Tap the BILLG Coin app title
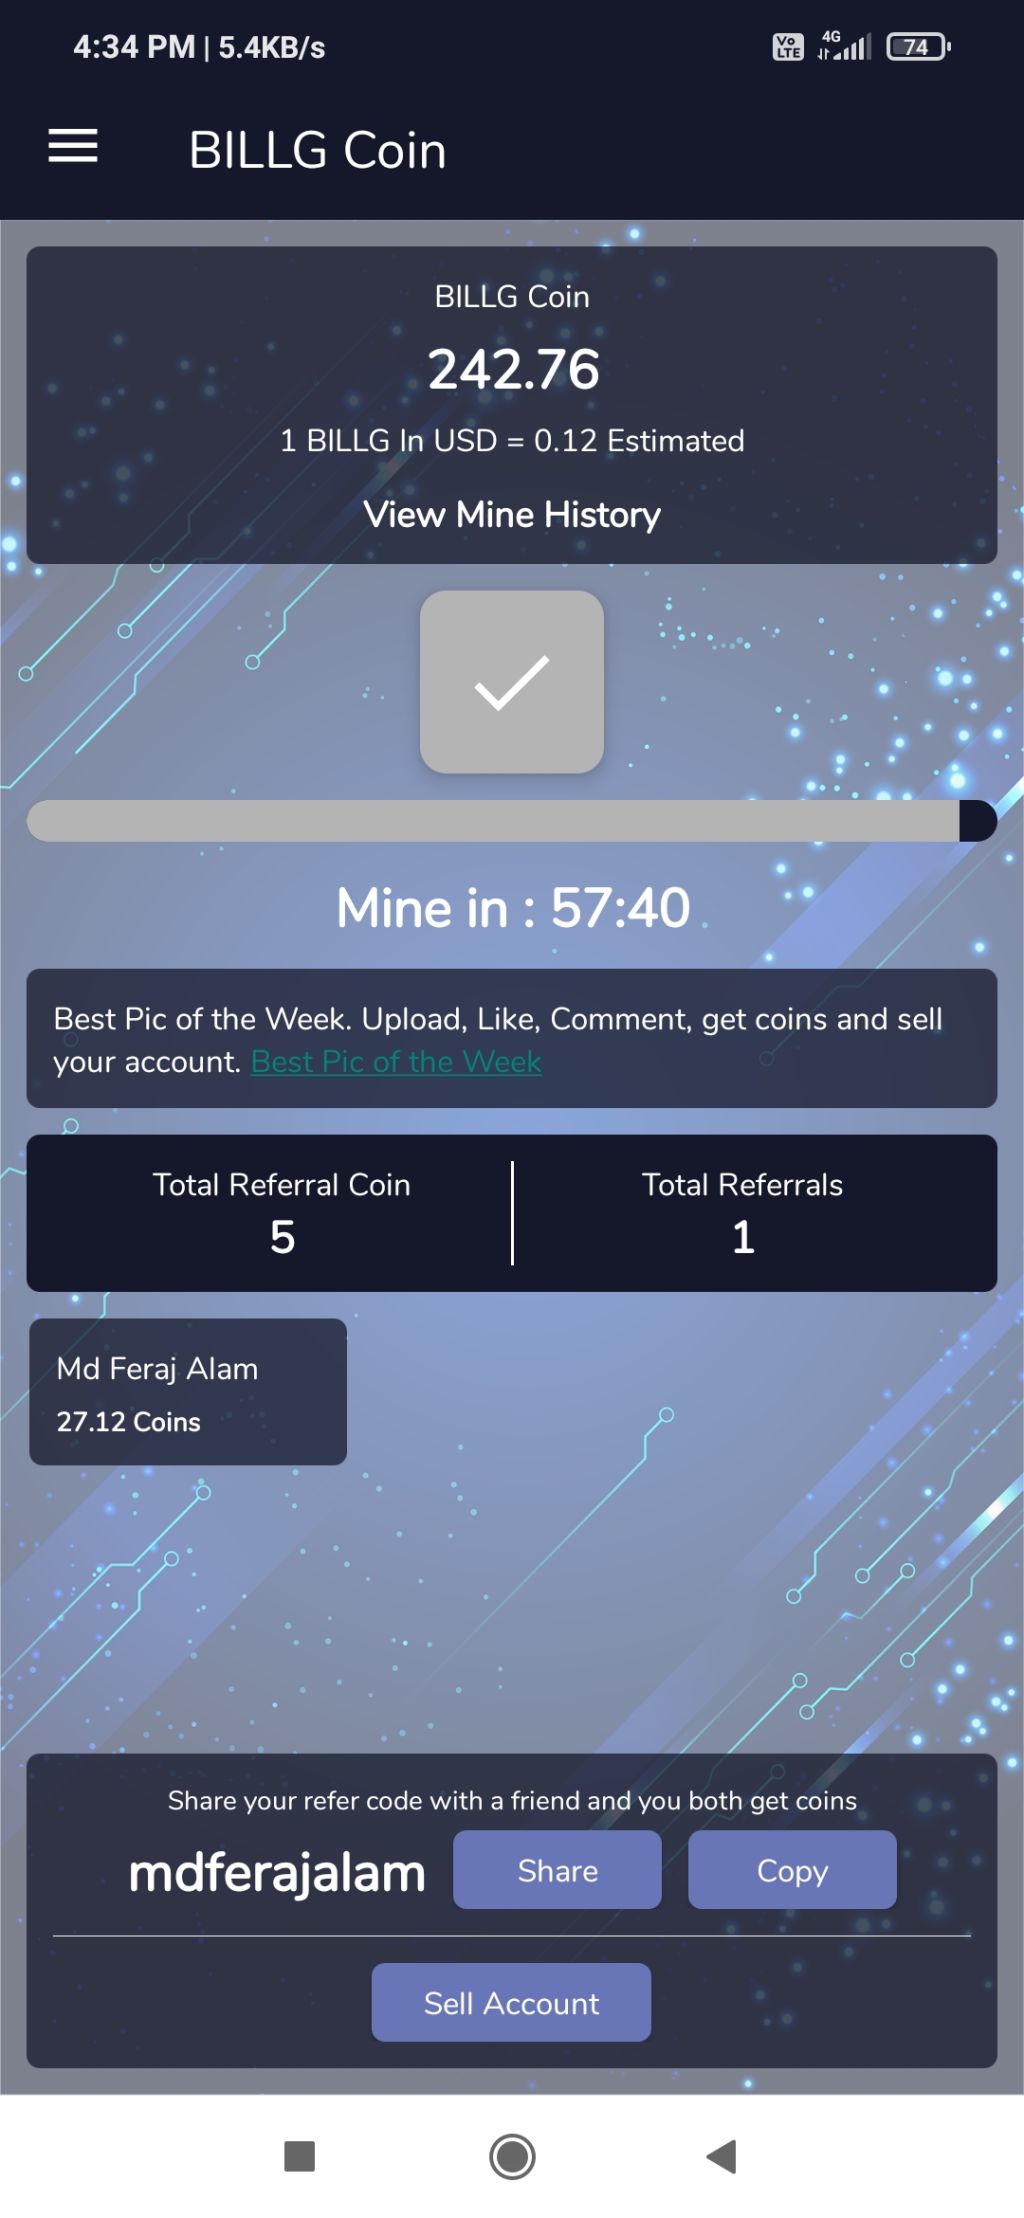Image resolution: width=1024 pixels, height=2218 pixels. point(317,150)
